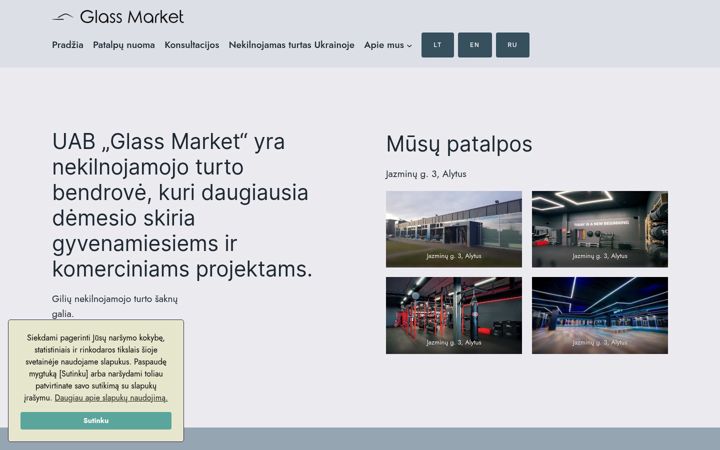Accept cookies with Sutinku button
720x450 pixels.
point(96,421)
